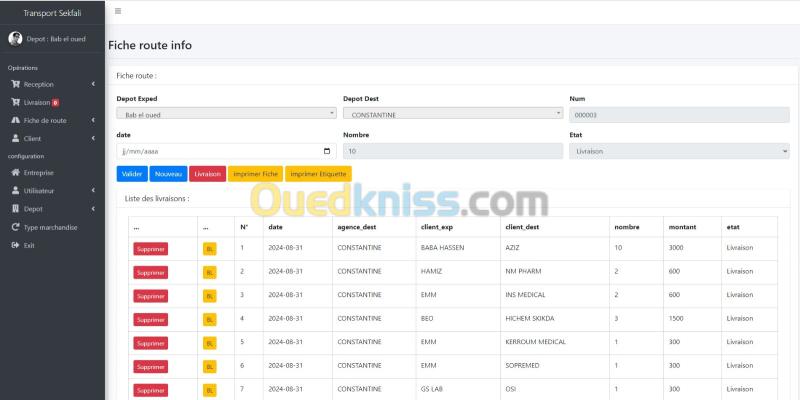This screenshot has height=400, width=800.
Task: Click the Depot building icon
Action: coord(15,209)
